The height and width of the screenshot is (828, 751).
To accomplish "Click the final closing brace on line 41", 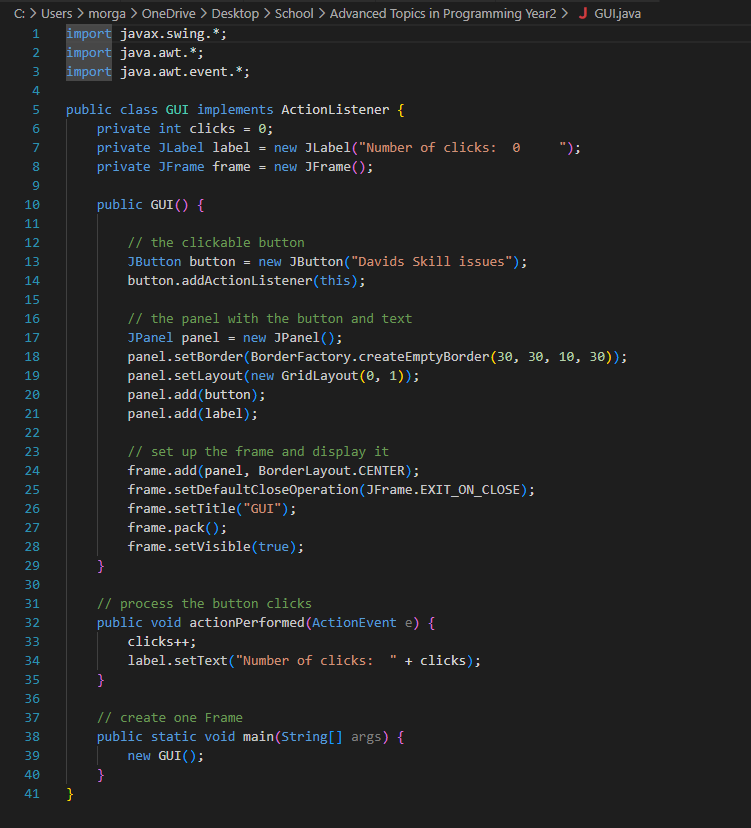I will (70, 794).
